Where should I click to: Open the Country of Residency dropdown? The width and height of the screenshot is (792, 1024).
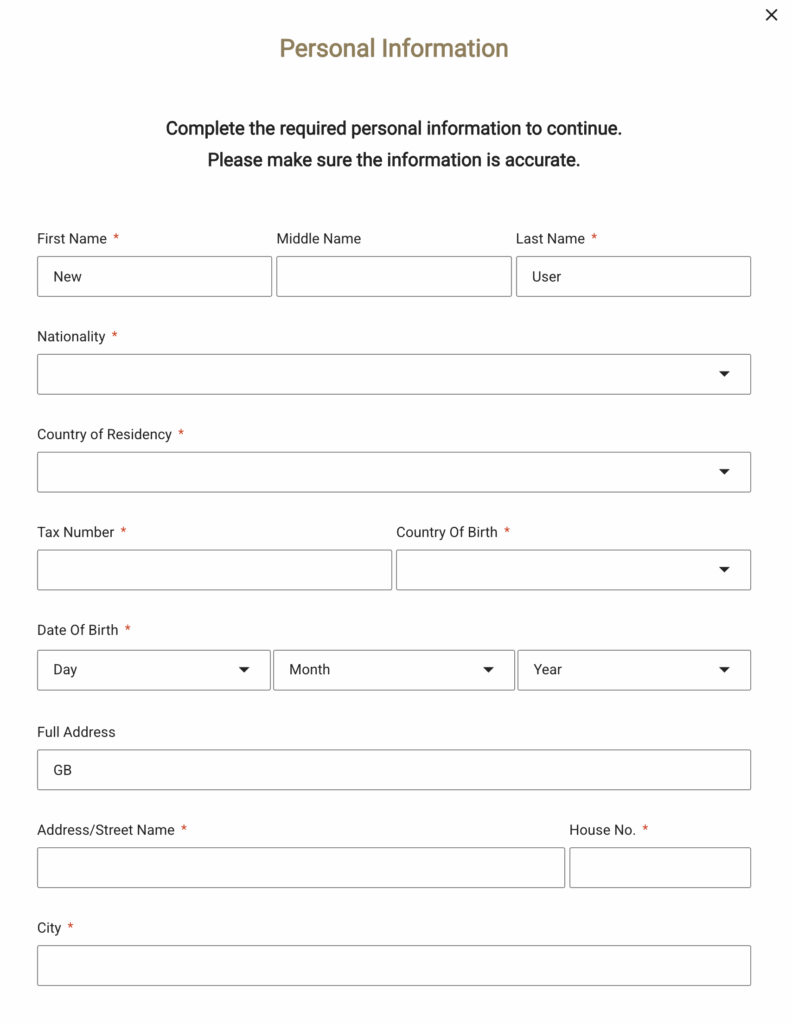coord(380,472)
